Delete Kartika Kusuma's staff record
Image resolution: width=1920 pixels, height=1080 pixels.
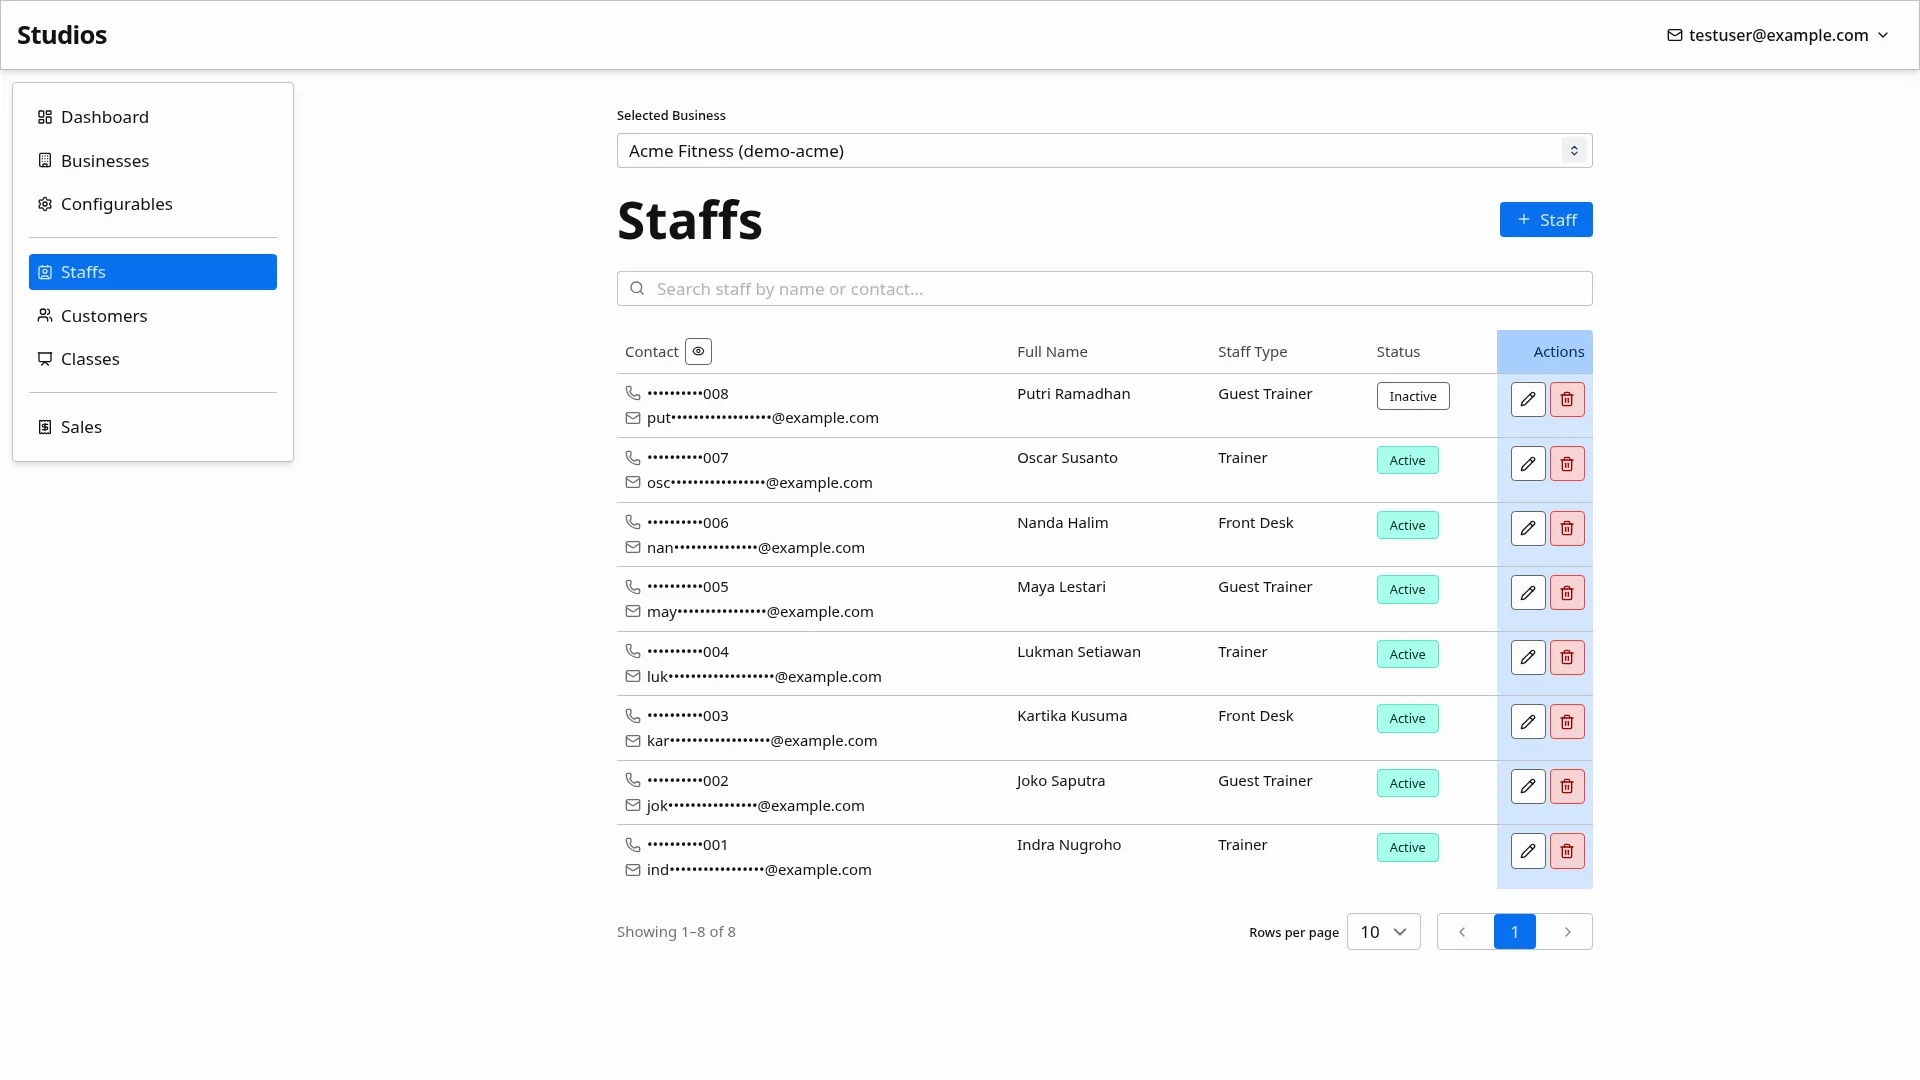[x=1567, y=722]
